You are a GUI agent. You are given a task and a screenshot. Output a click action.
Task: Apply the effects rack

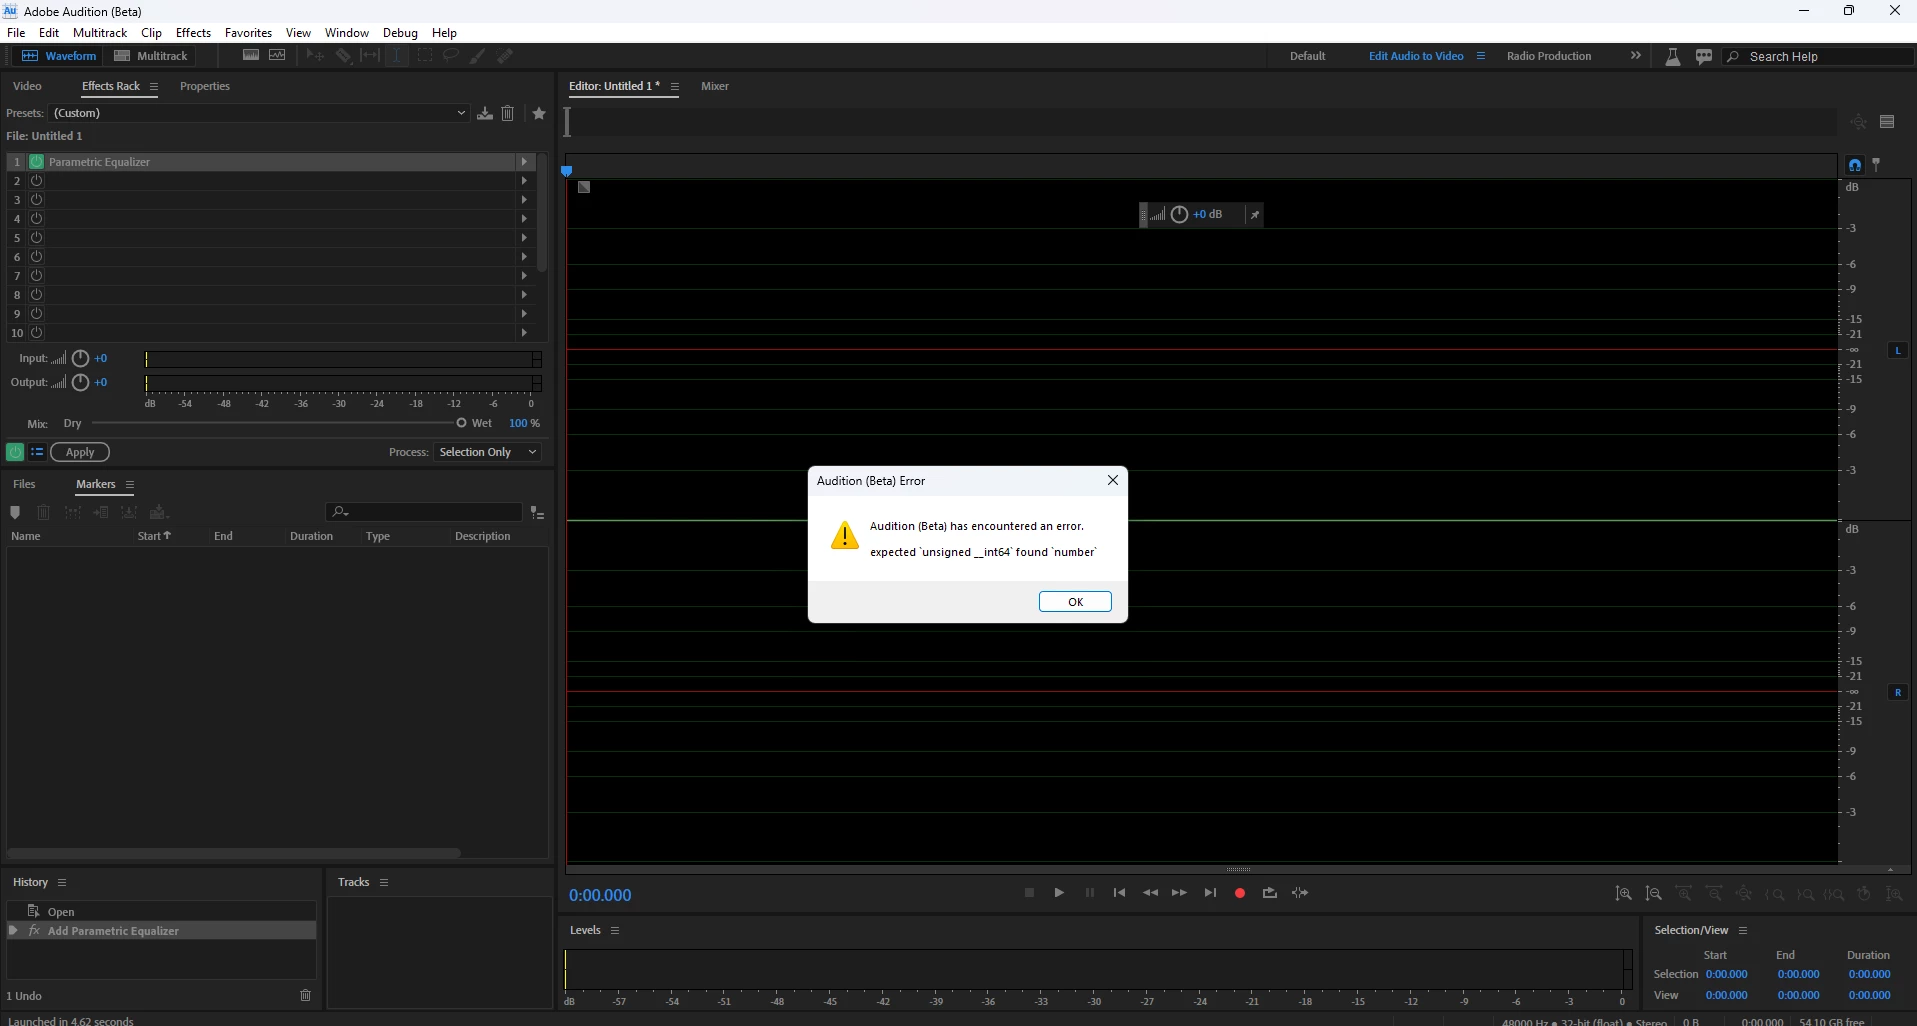[80, 452]
